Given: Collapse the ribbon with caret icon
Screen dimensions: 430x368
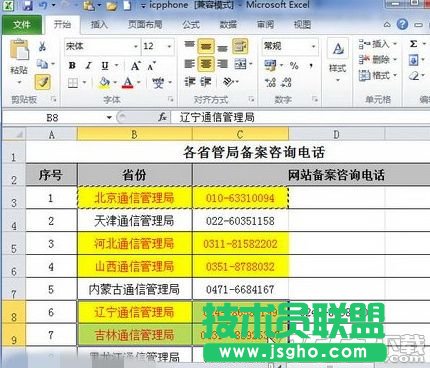Looking at the screenshot, I should [387, 24].
